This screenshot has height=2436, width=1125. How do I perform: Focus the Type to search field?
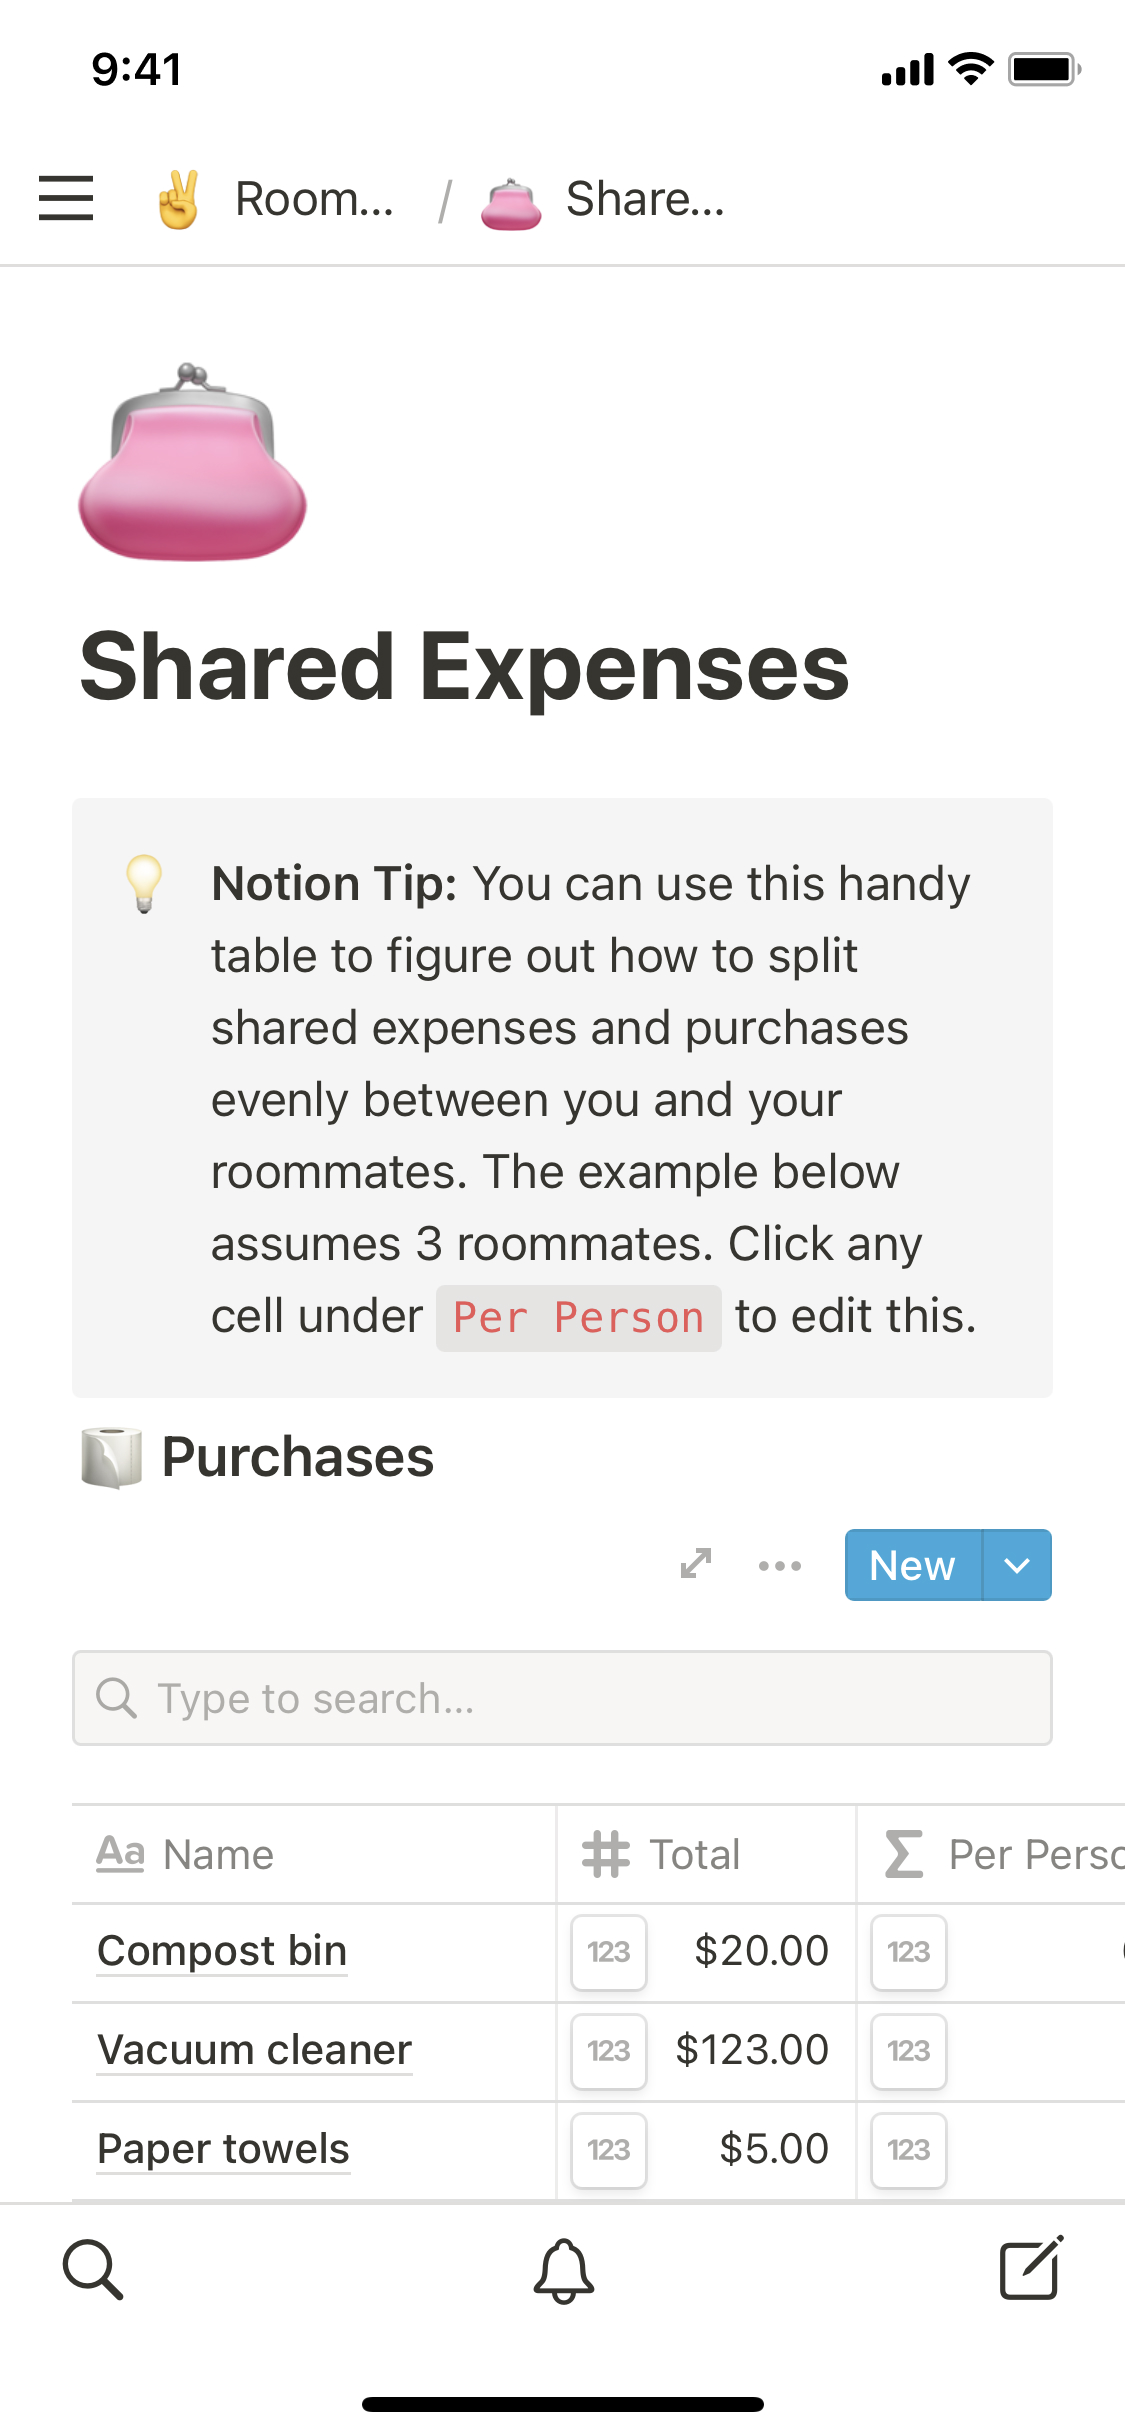coord(562,1698)
